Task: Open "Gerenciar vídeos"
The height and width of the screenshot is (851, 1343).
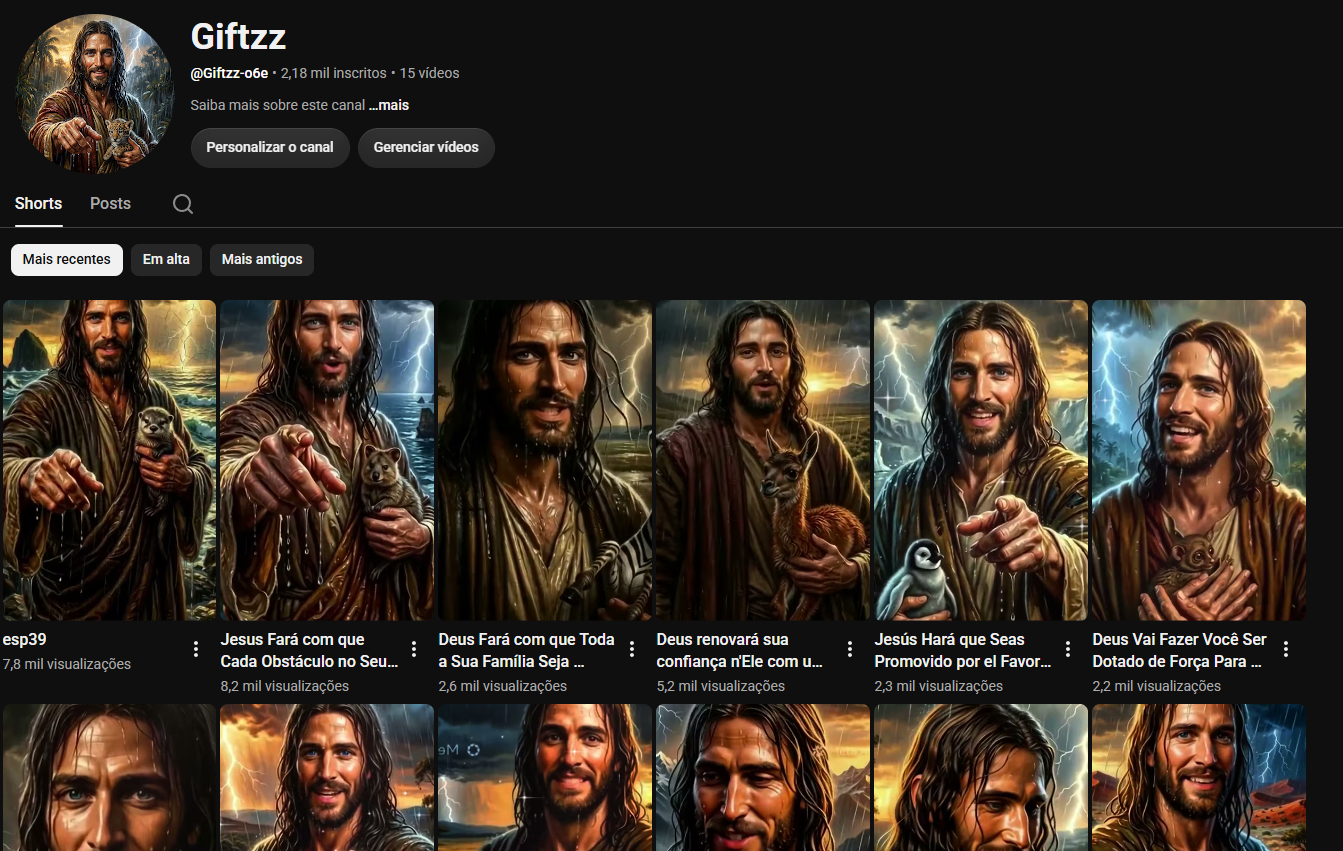Action: point(426,147)
